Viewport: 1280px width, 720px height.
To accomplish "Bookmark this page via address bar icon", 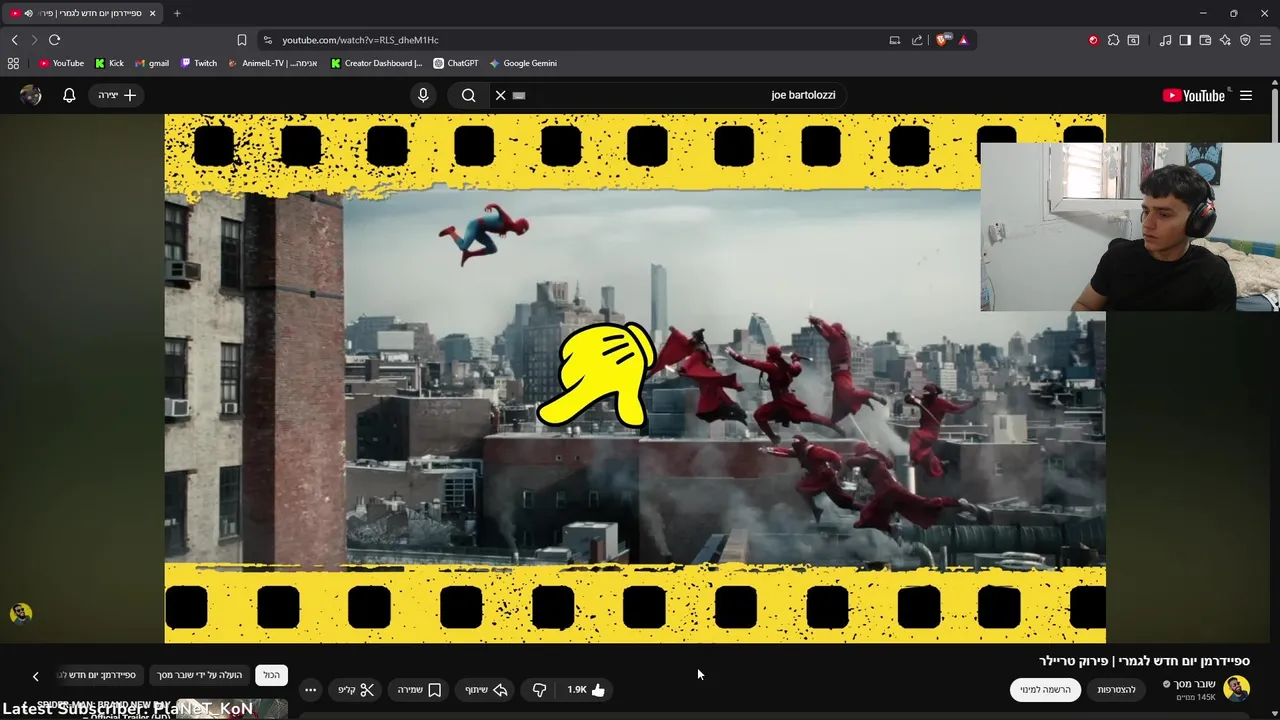I will pyautogui.click(x=242, y=40).
